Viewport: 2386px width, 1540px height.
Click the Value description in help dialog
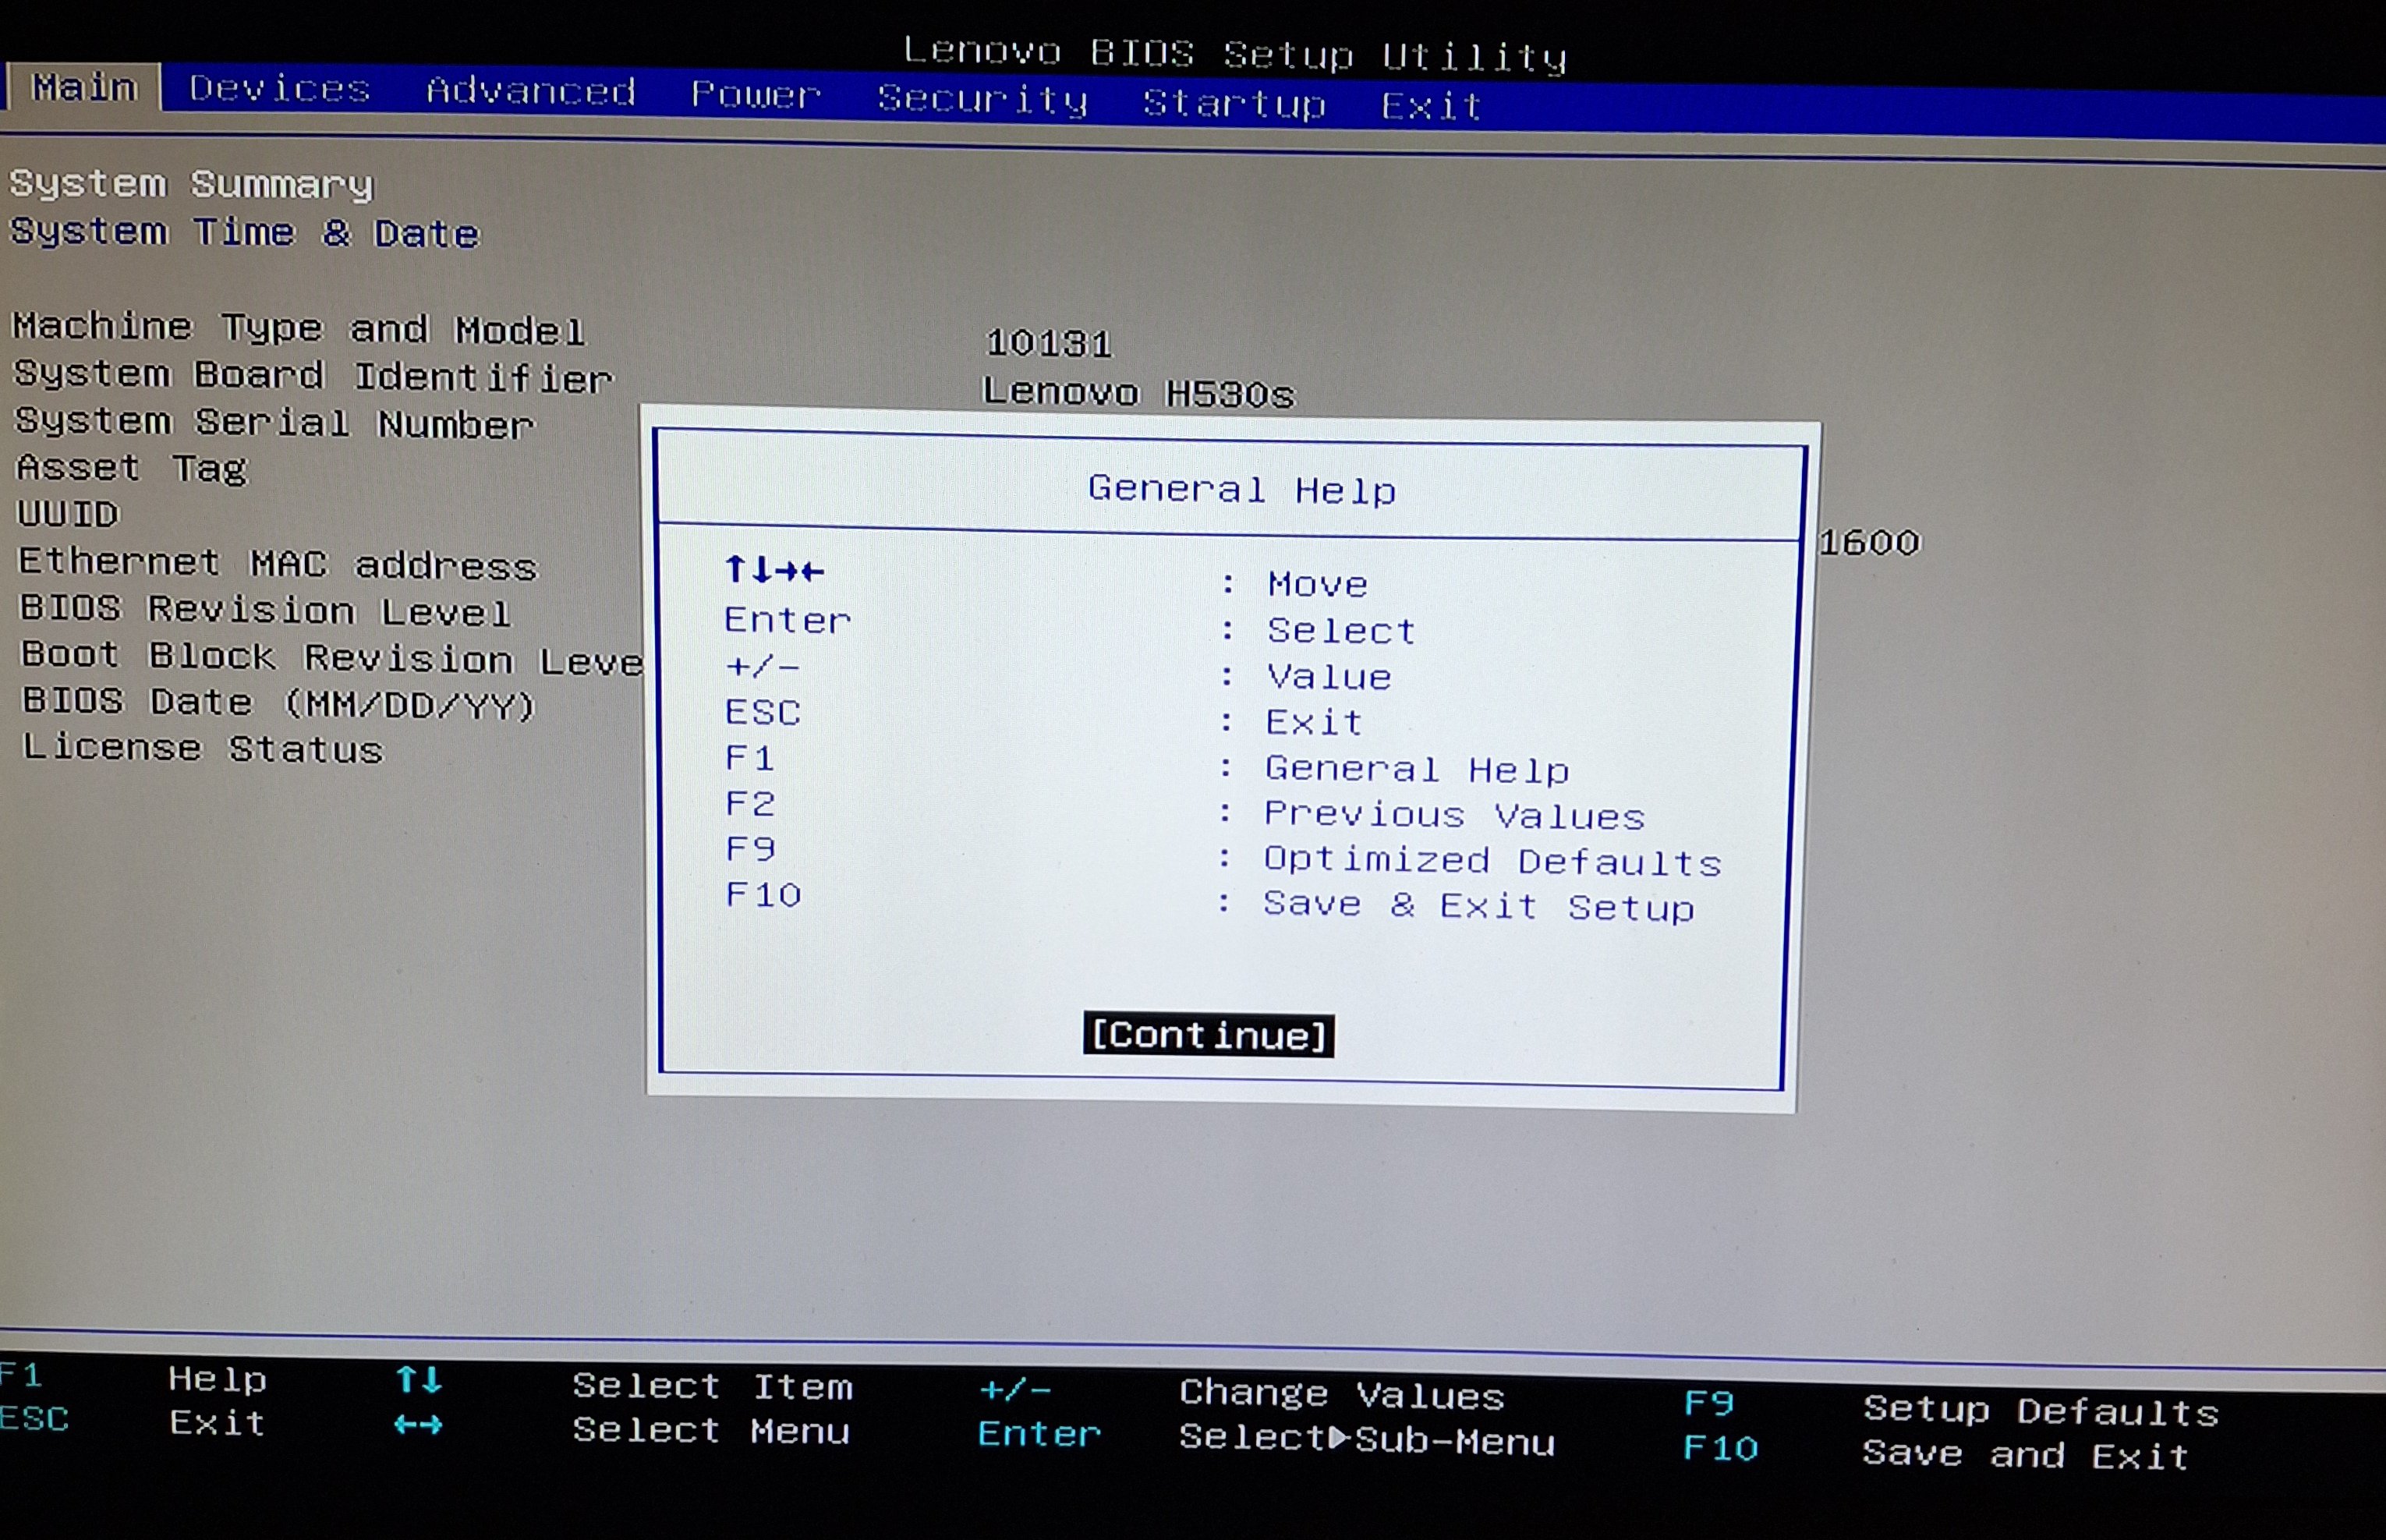click(1329, 678)
